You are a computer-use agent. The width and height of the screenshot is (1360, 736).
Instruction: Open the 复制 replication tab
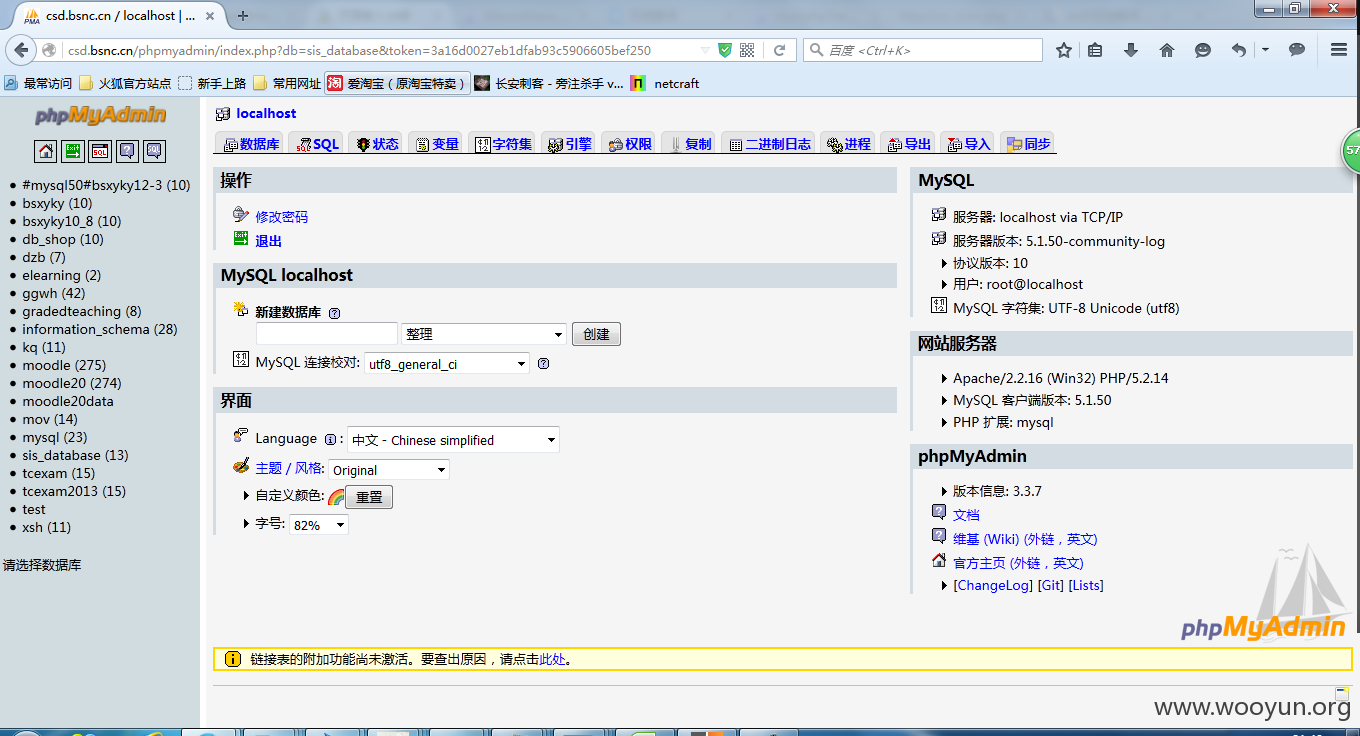[x=689, y=144]
